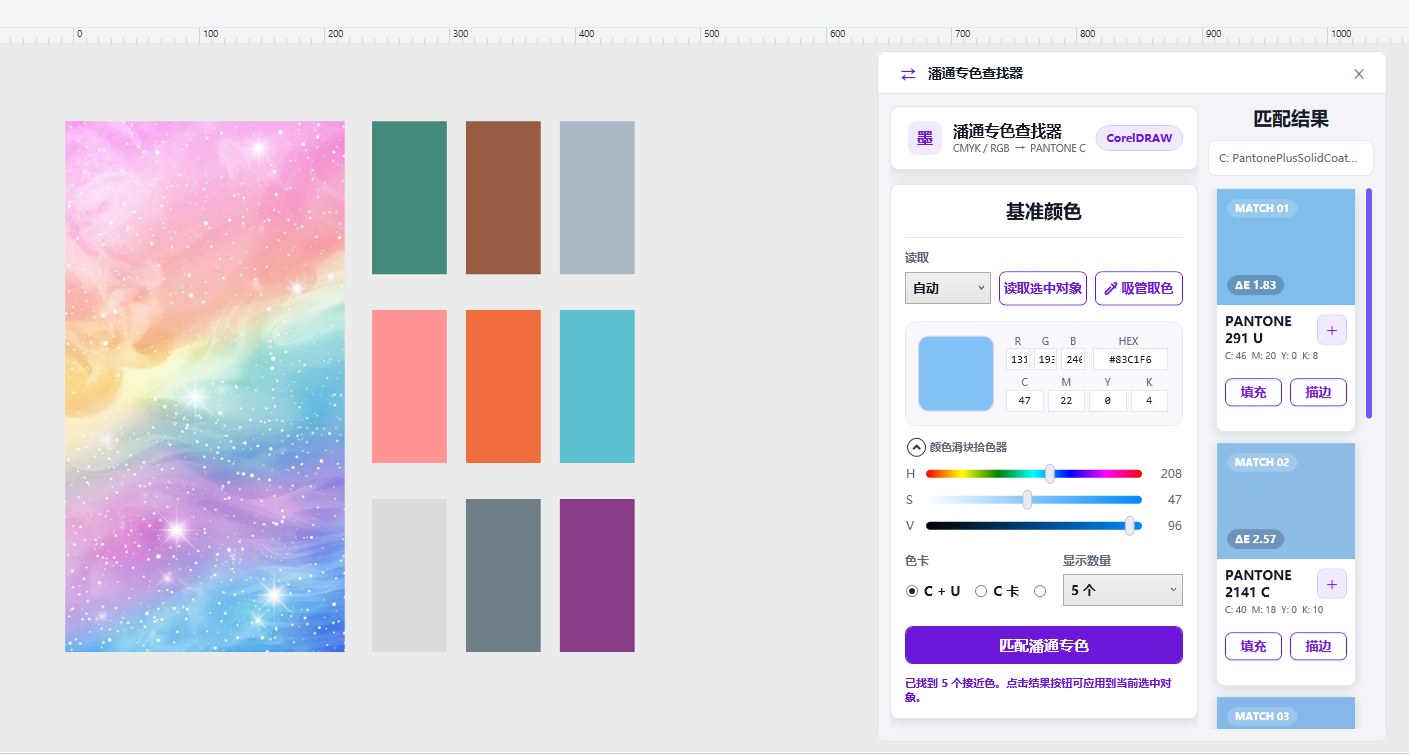Click the CorelDRAW badge
The image size is (1409, 754).
point(1139,138)
